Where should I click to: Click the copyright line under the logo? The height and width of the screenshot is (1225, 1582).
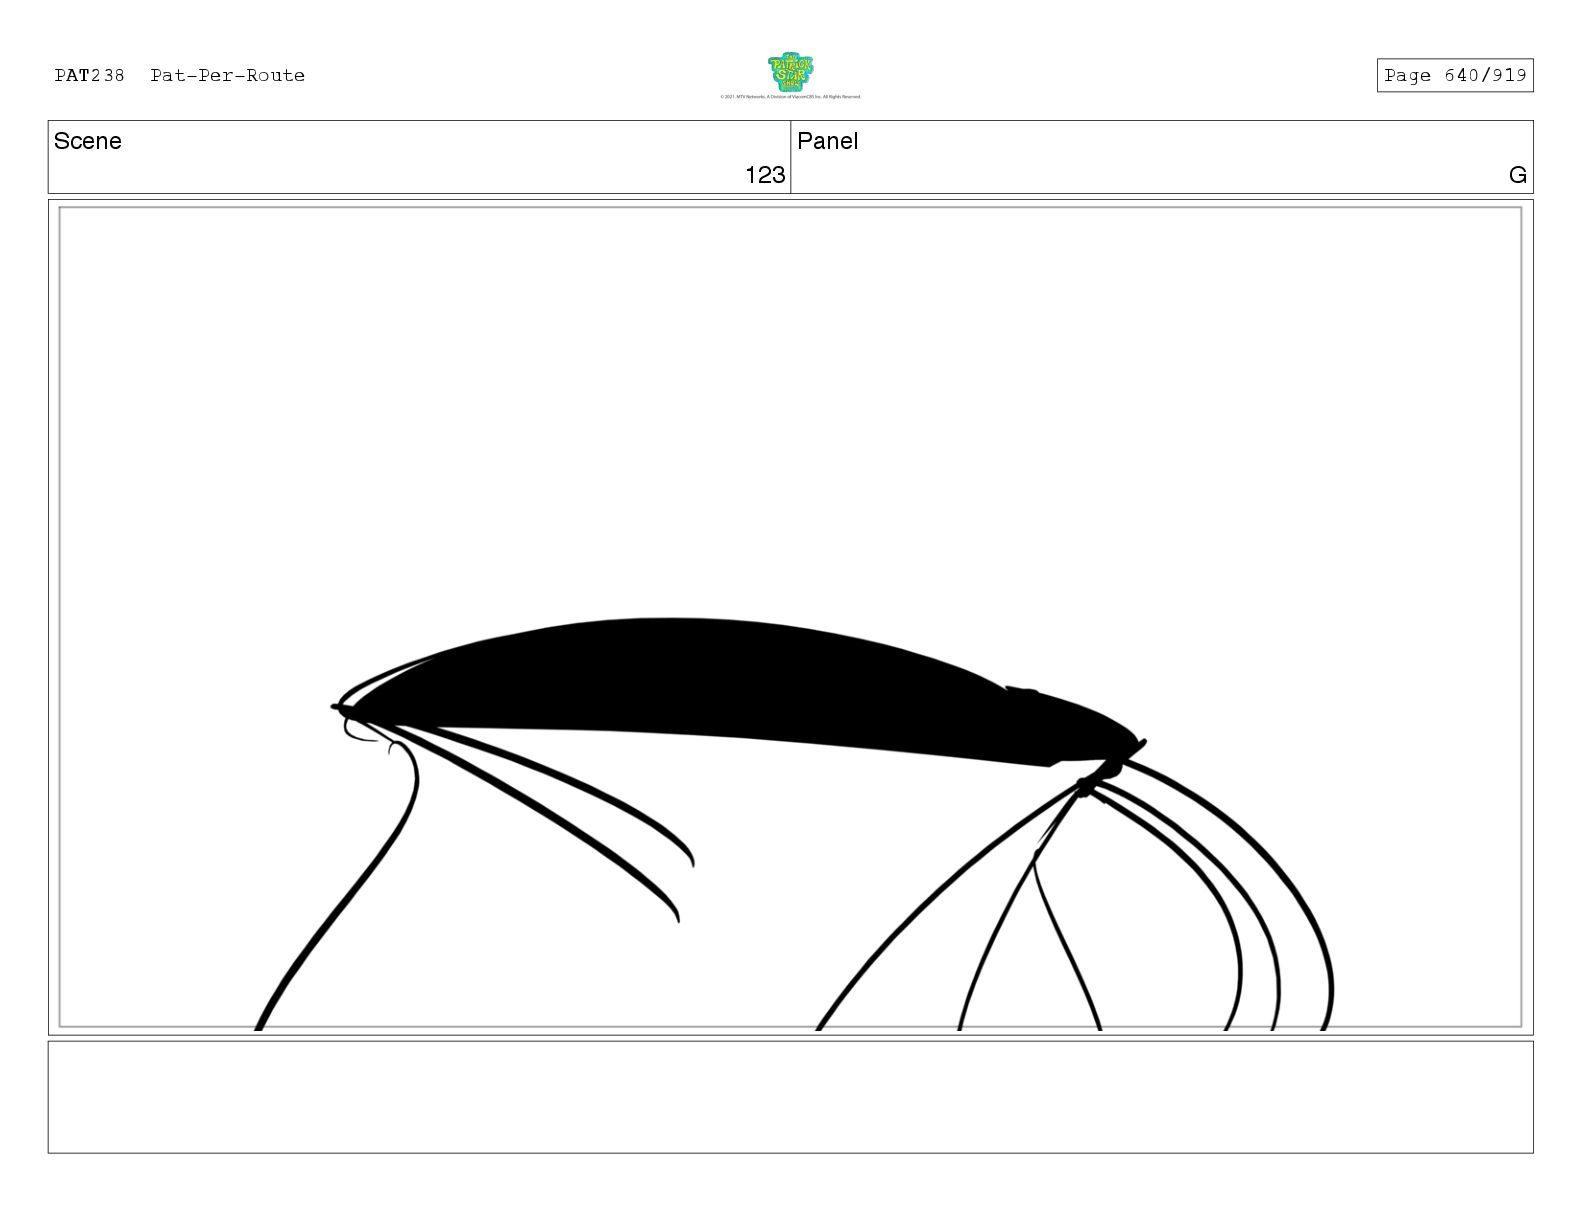click(x=790, y=97)
